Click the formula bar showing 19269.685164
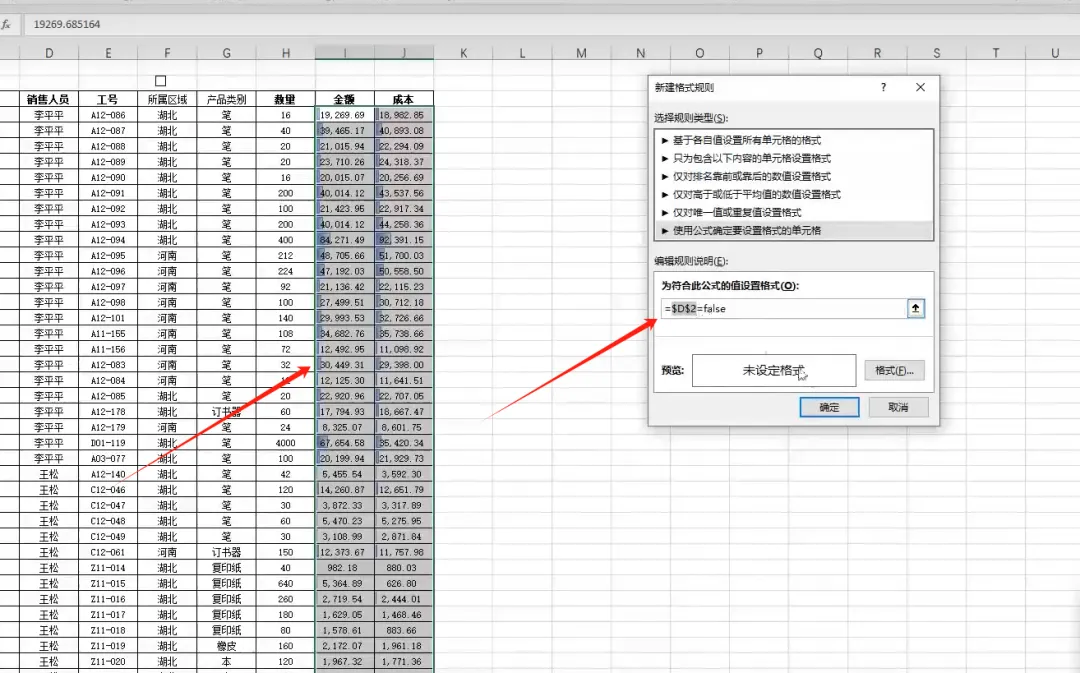 (x=551, y=24)
